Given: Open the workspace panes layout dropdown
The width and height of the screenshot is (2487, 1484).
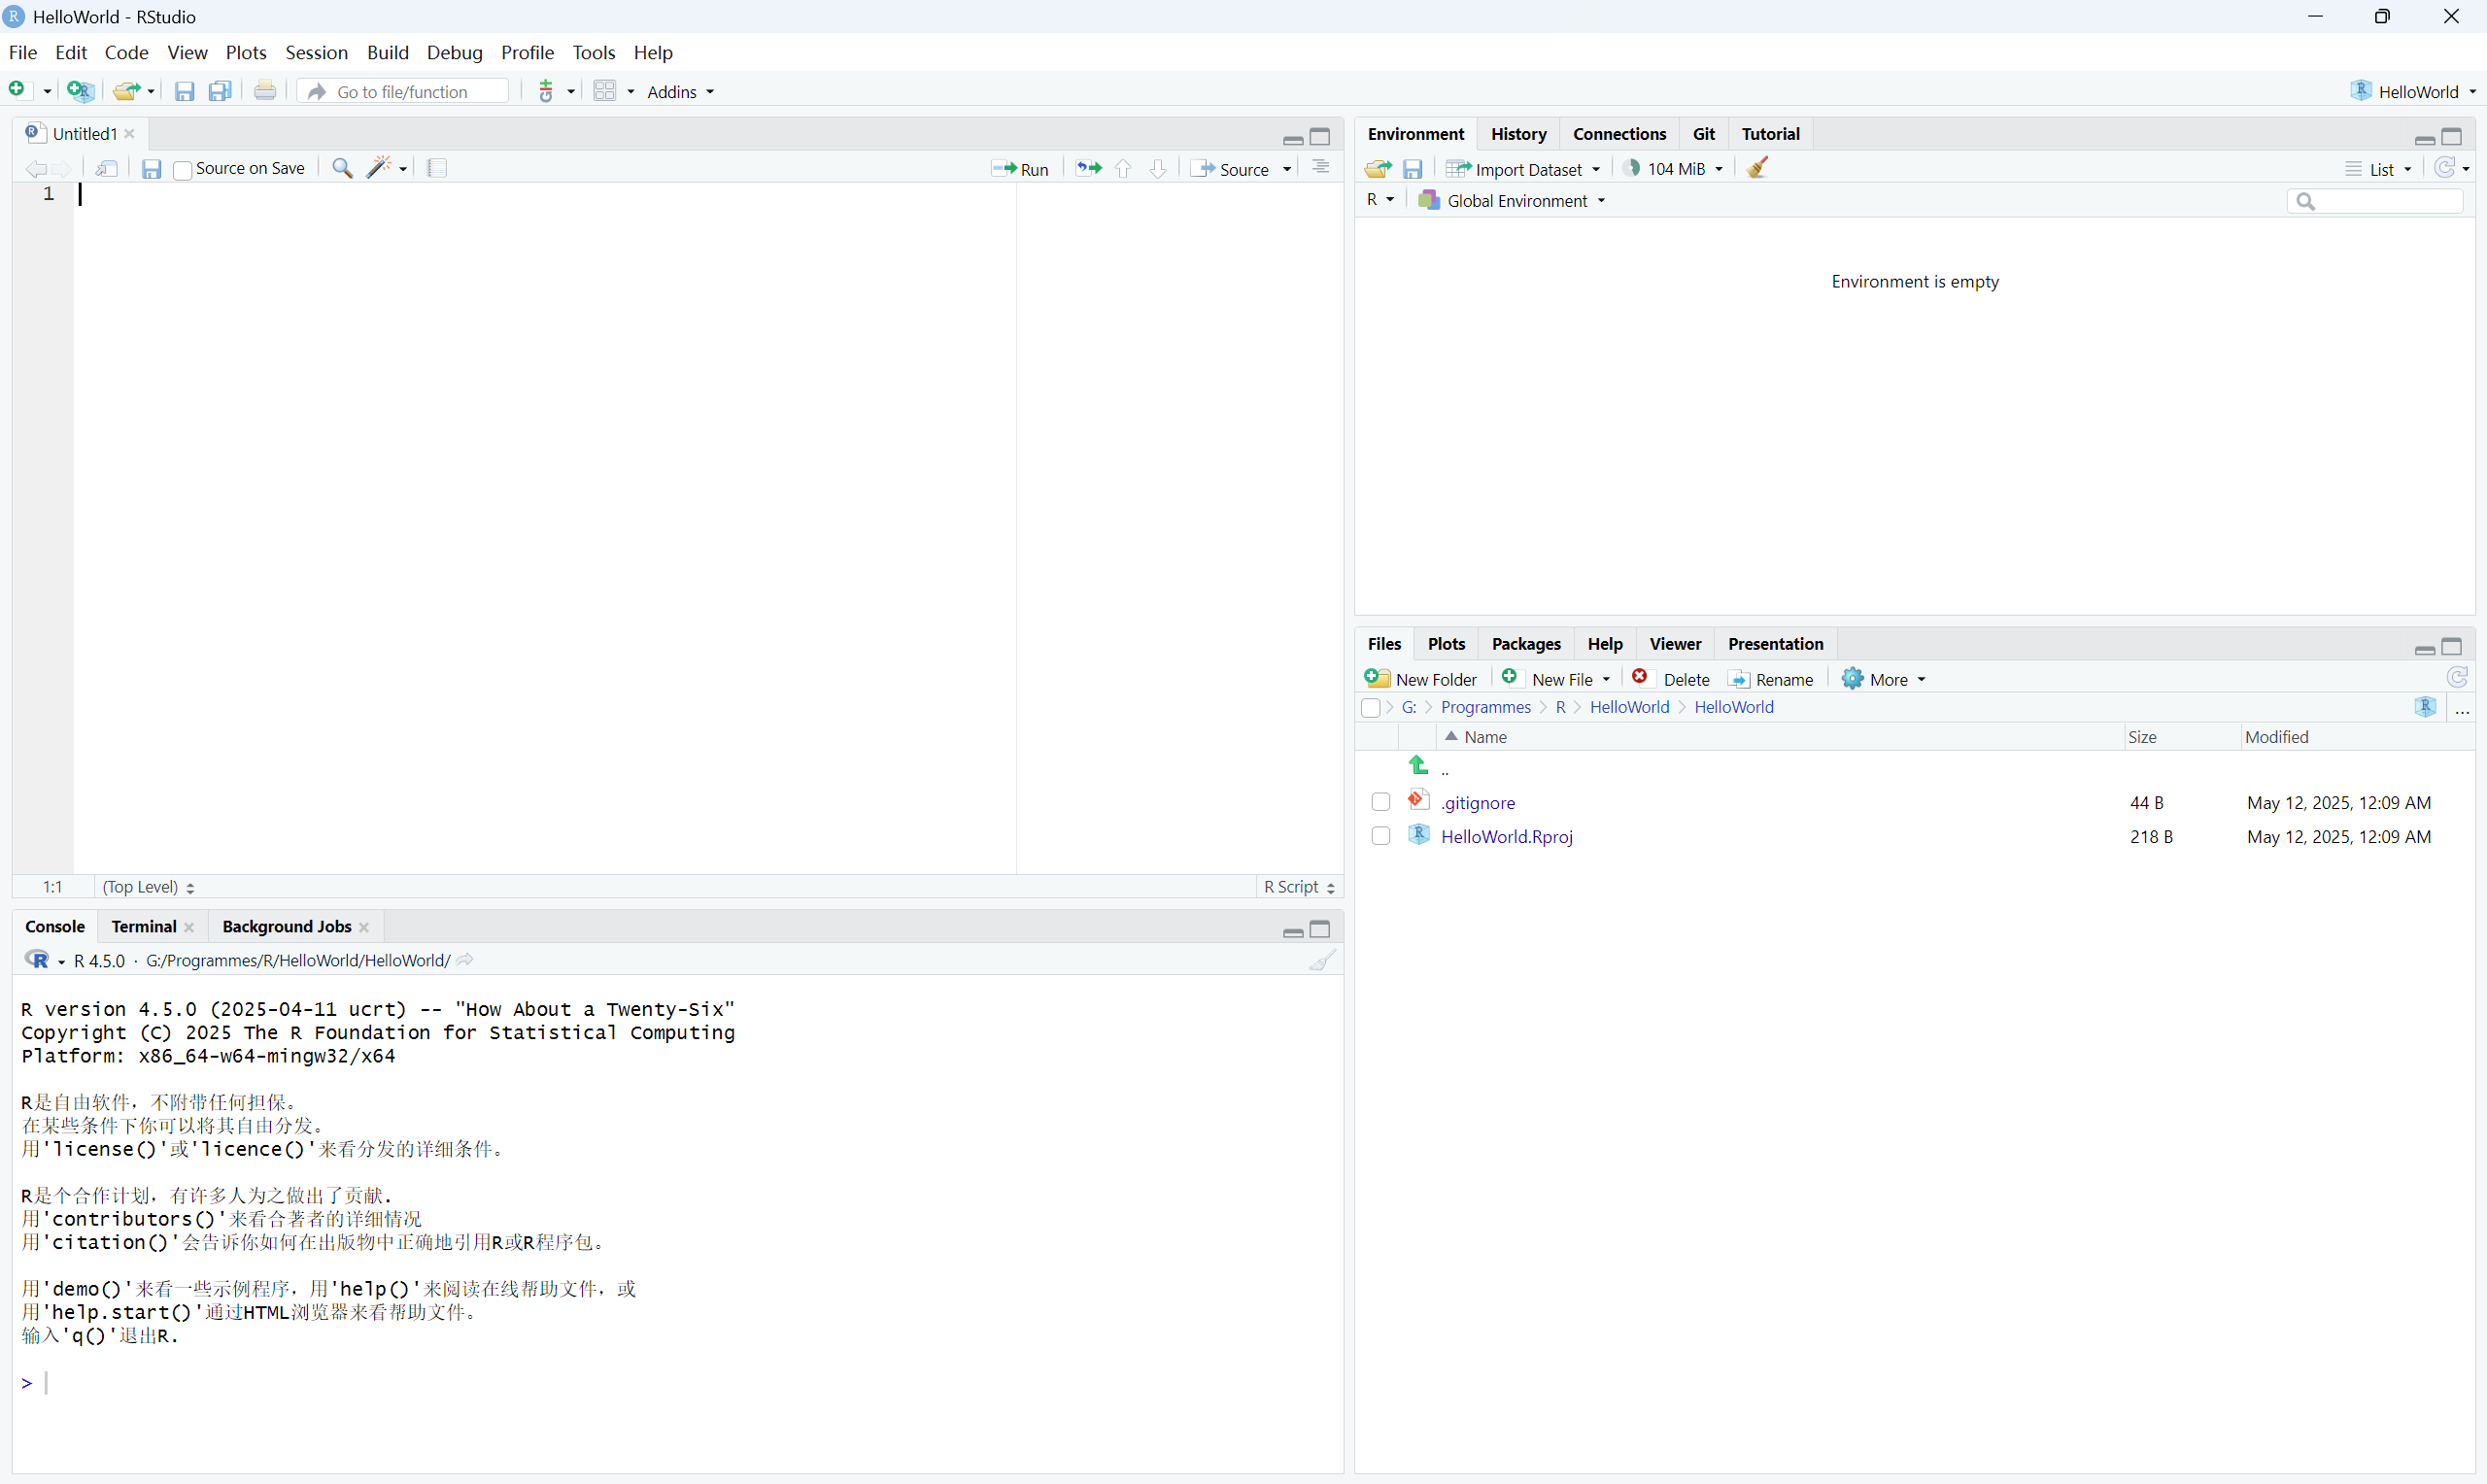Looking at the screenshot, I should (614, 91).
